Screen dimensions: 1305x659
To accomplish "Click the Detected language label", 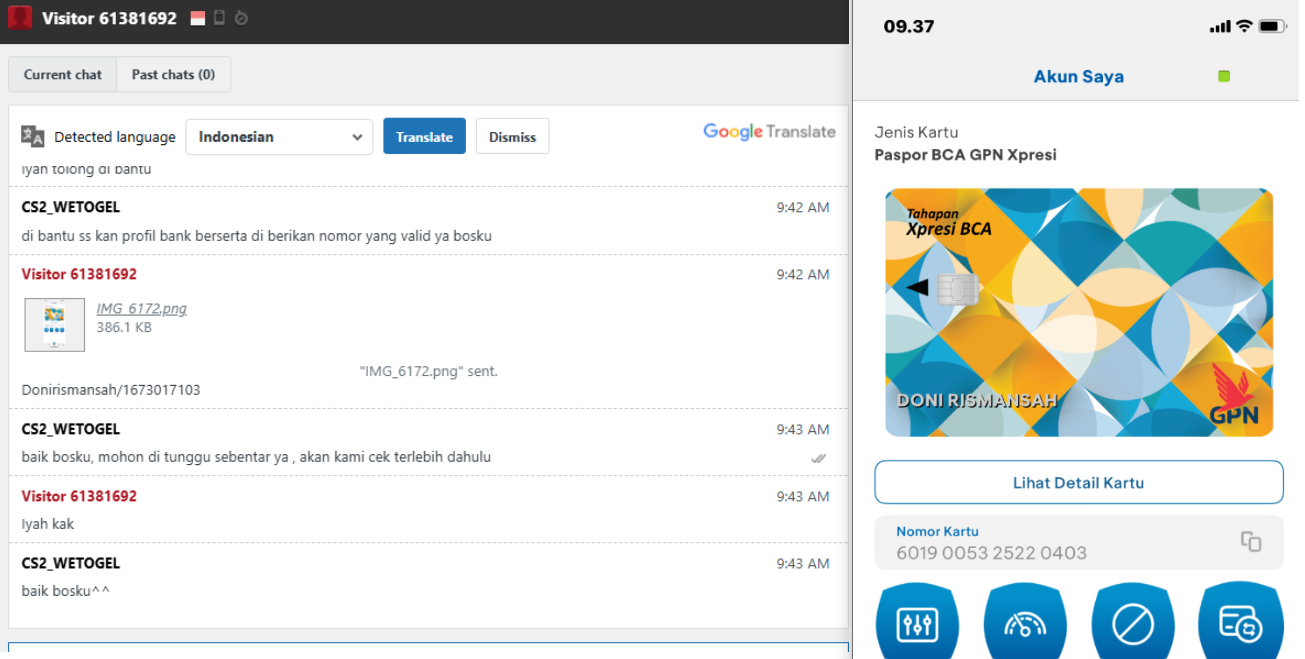I will pyautogui.click(x=115, y=137).
